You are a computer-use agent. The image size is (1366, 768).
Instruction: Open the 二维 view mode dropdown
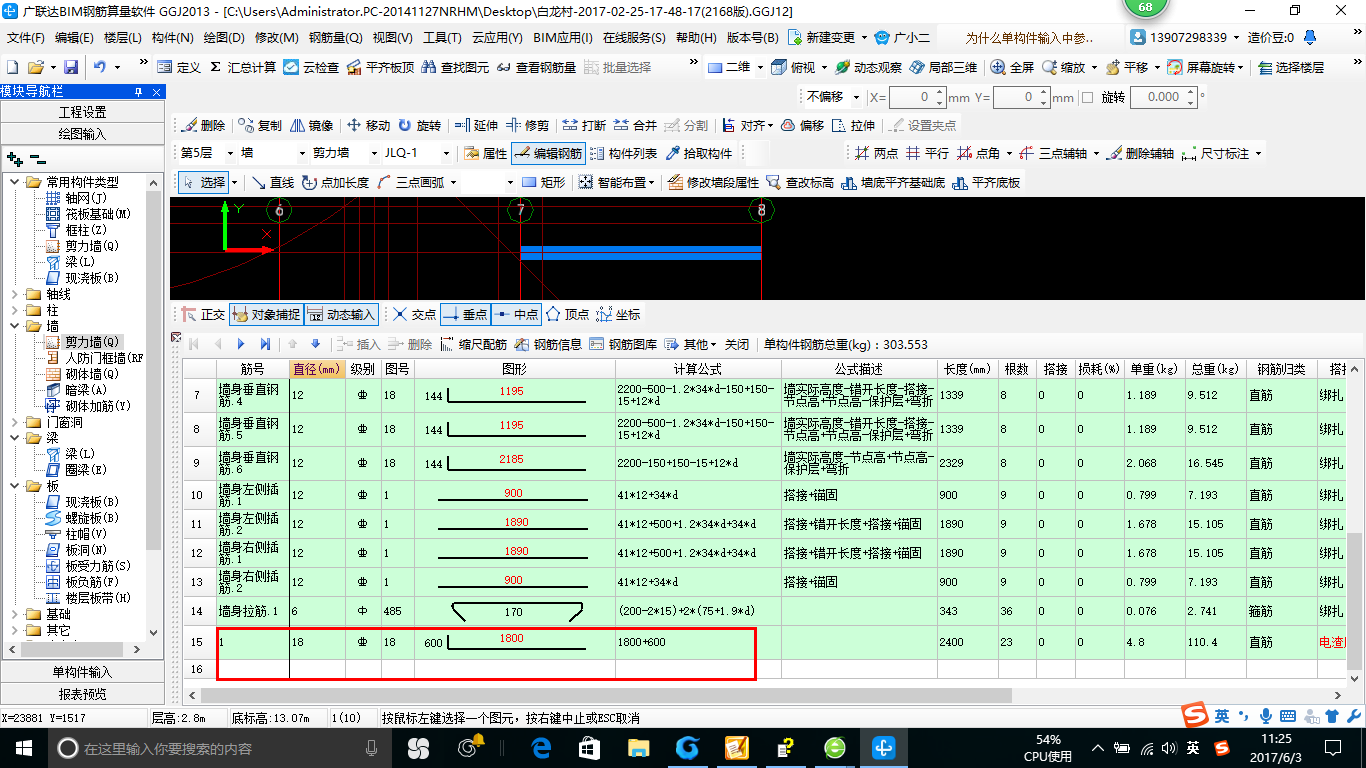pos(735,67)
